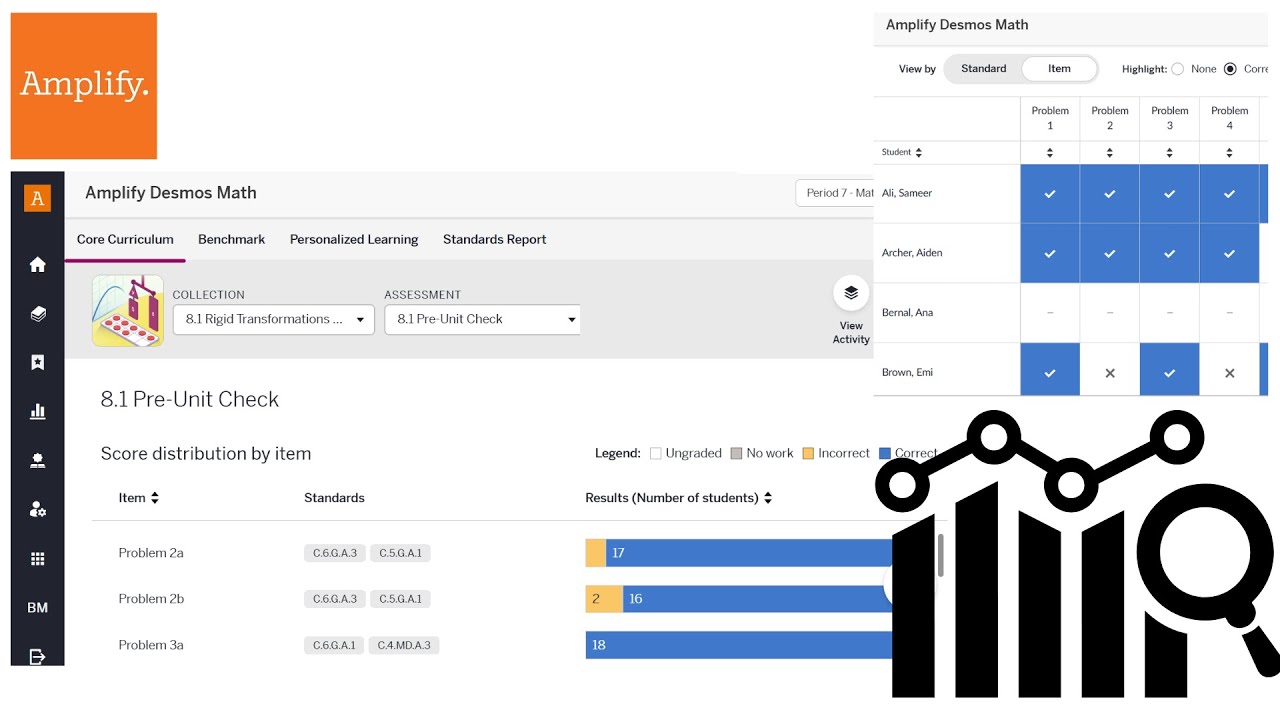Open the Benchmark tab
This screenshot has width=1280, height=720.
(232, 240)
